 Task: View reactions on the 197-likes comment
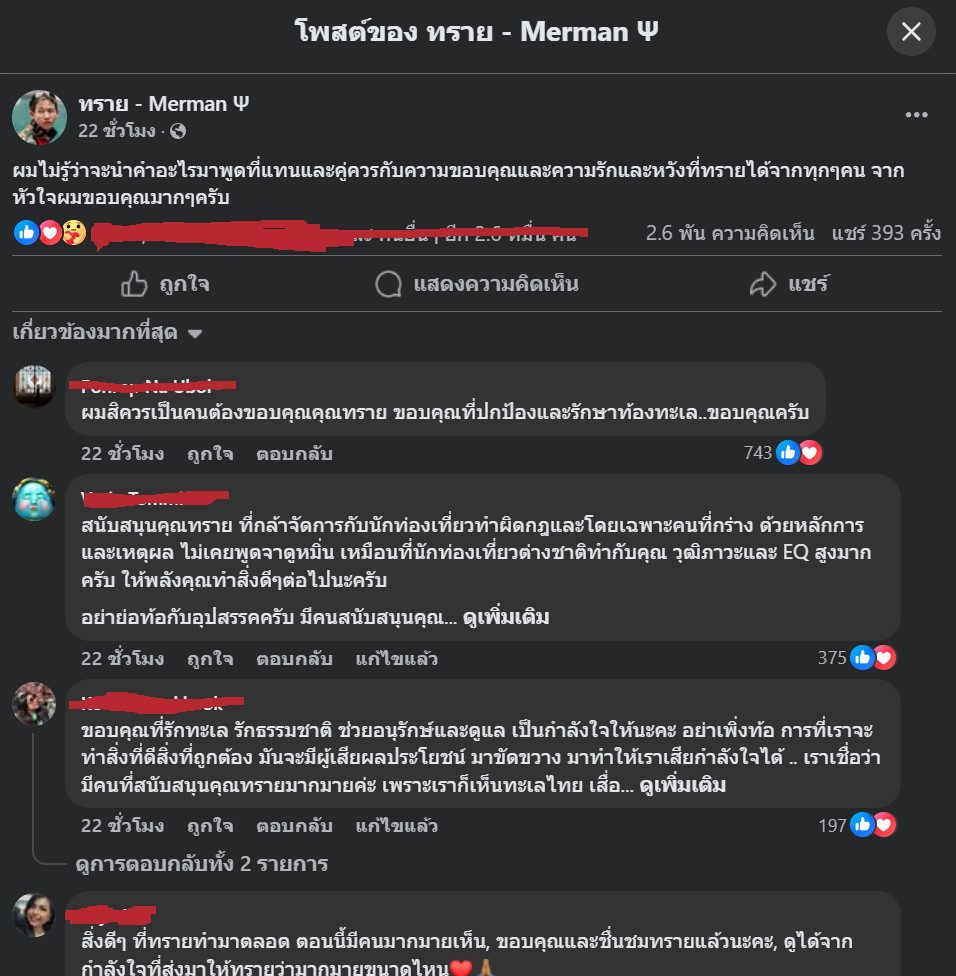click(x=857, y=825)
